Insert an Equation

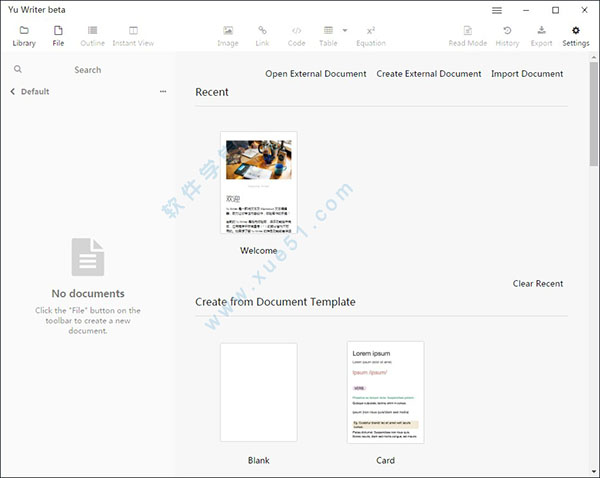pyautogui.click(x=371, y=36)
